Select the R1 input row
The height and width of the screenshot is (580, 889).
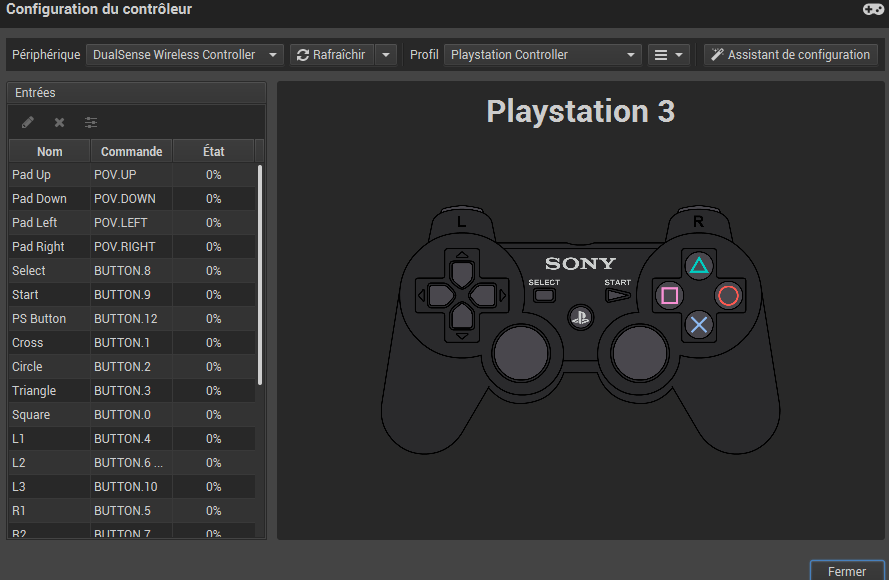point(132,511)
